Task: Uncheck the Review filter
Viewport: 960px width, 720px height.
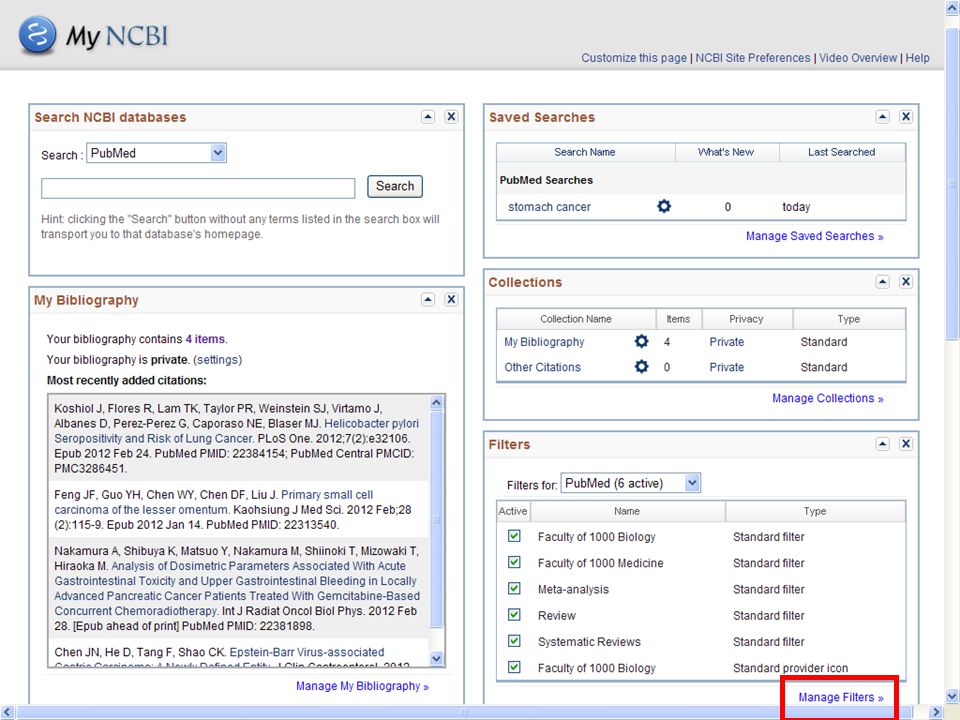Action: pos(514,615)
